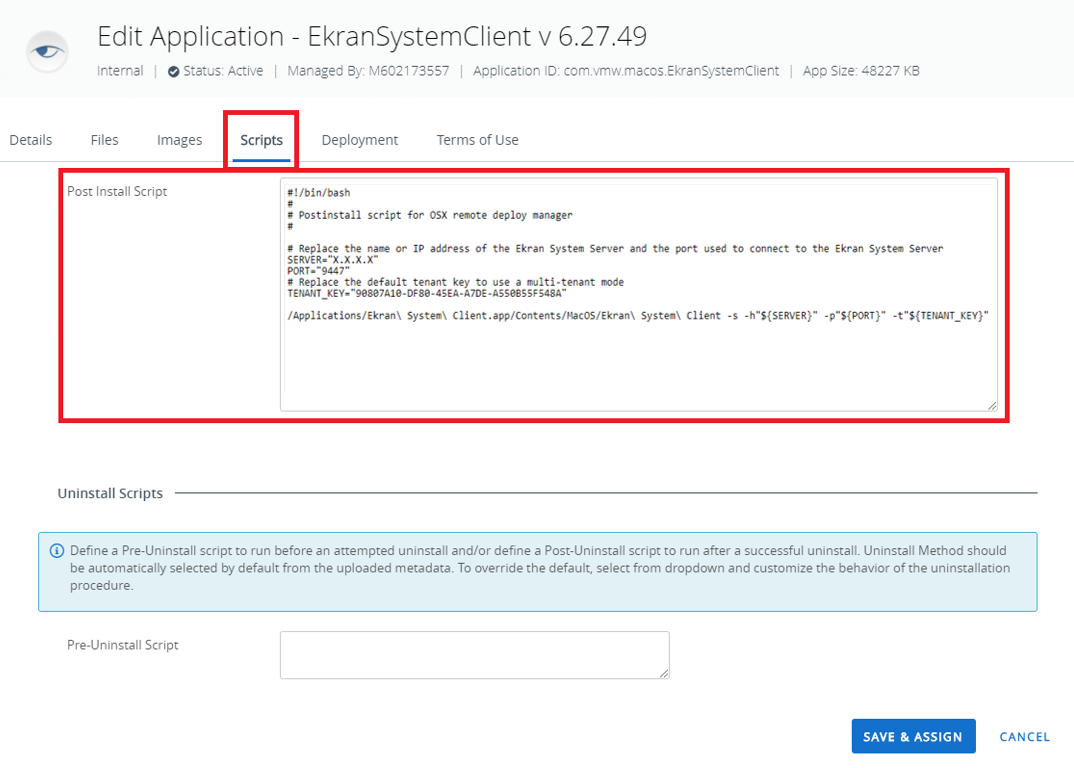Click the Application ID text in the header
This screenshot has width=1074, height=768.
[x=625, y=71]
